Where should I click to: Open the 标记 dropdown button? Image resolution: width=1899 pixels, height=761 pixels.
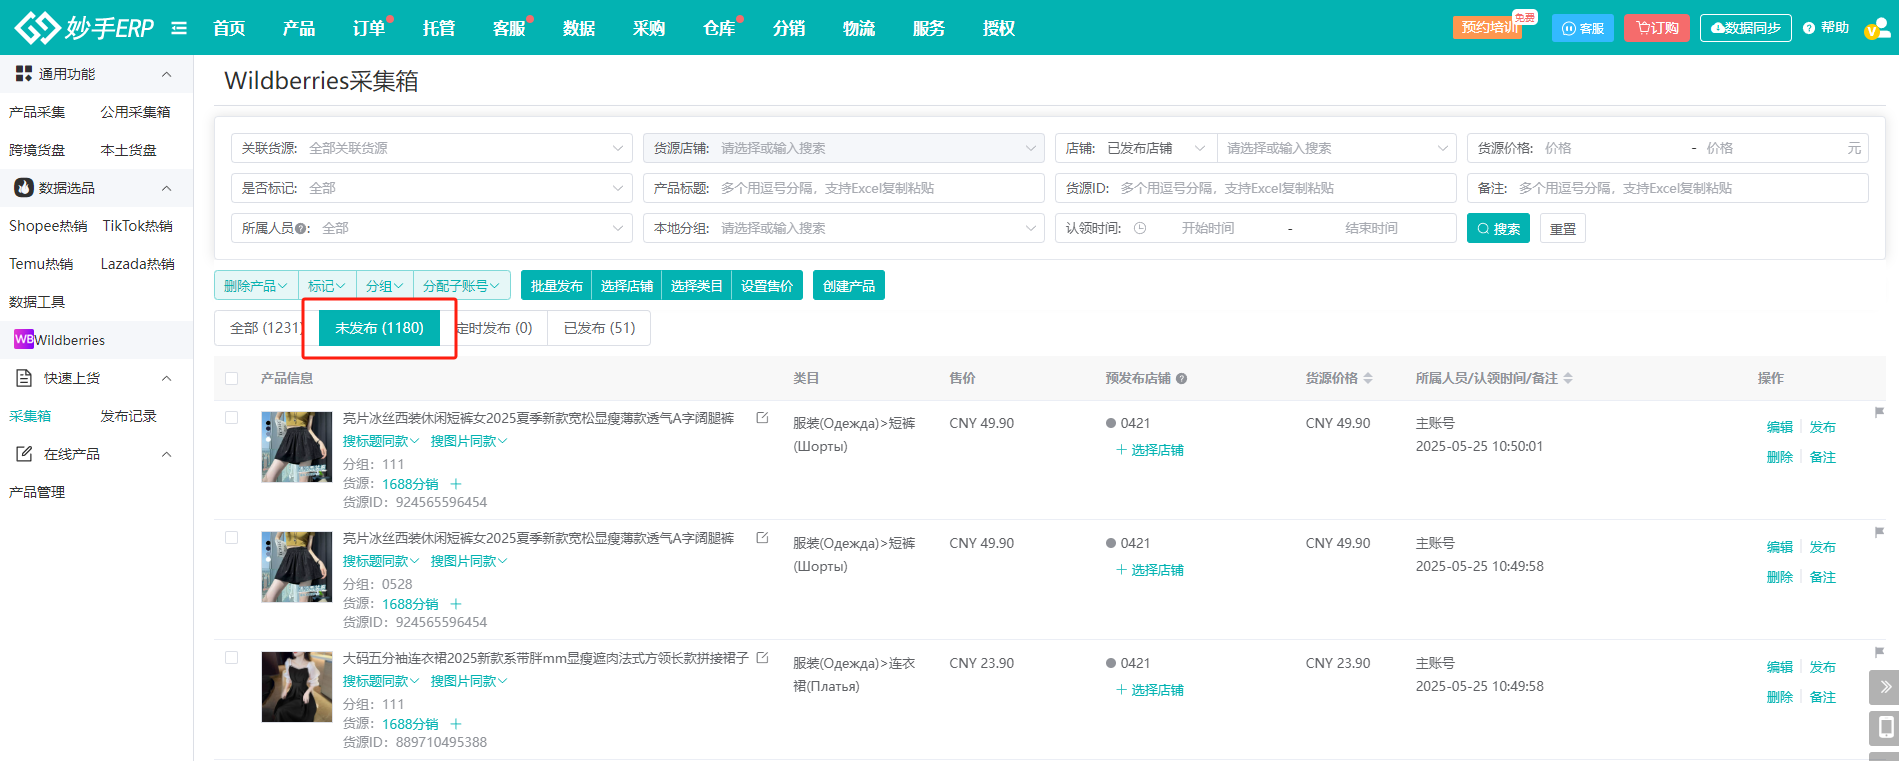click(327, 286)
